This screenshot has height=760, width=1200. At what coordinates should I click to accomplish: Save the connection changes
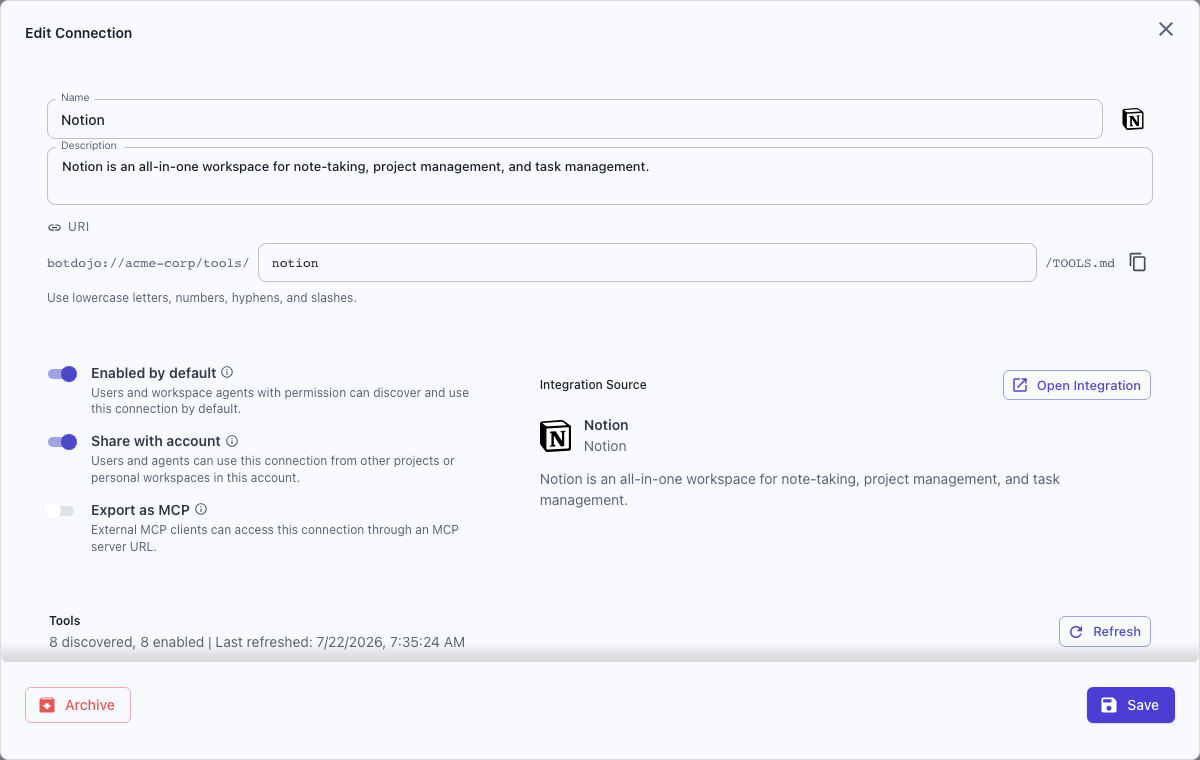[1131, 705]
